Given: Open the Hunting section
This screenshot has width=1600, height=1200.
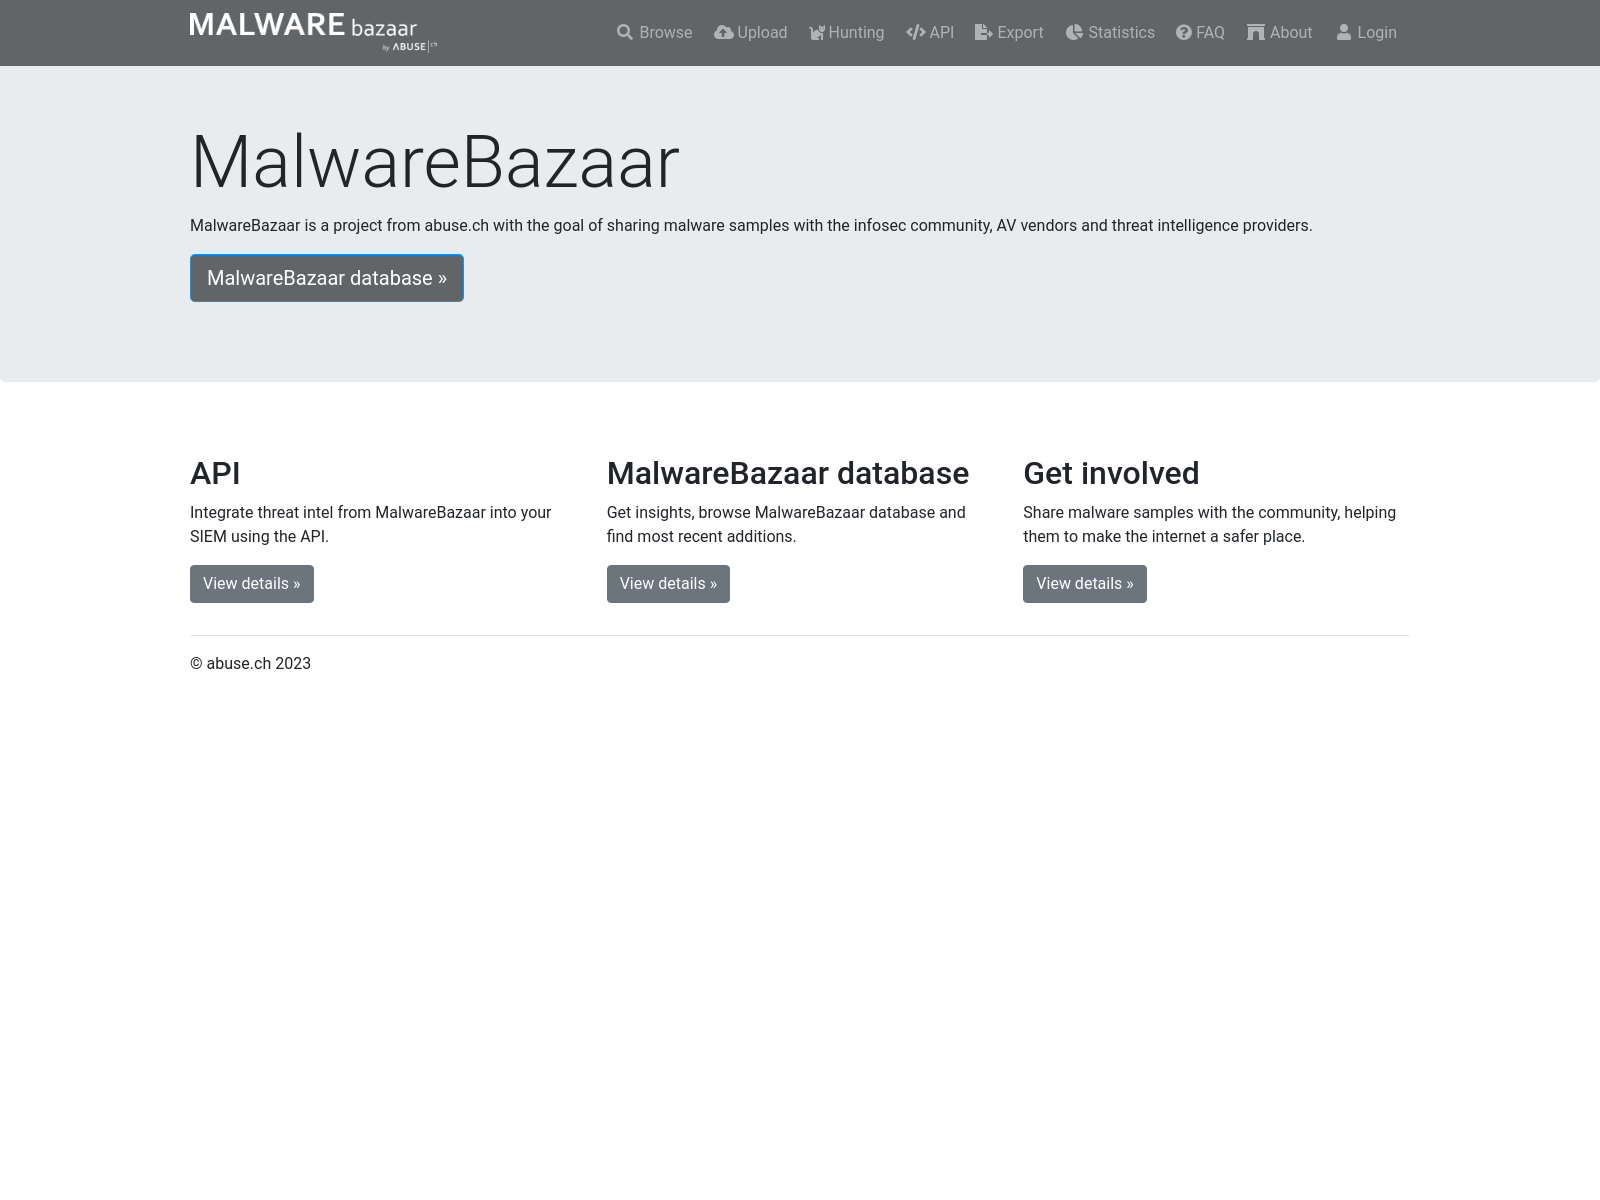Looking at the screenshot, I should 847,33.
